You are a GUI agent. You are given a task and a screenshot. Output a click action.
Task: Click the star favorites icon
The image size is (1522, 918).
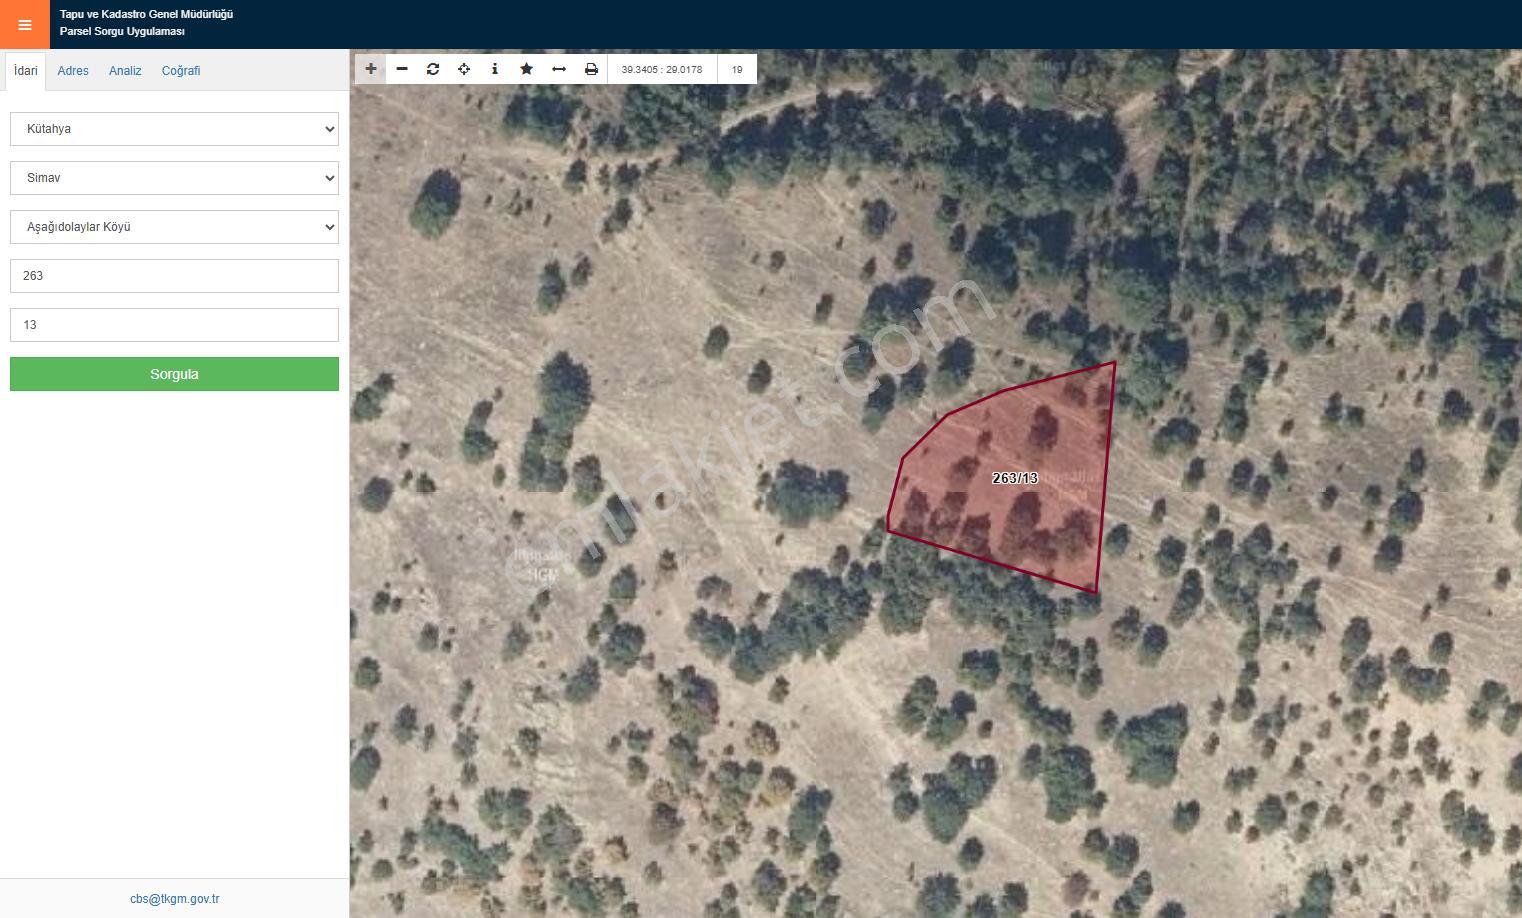527,69
